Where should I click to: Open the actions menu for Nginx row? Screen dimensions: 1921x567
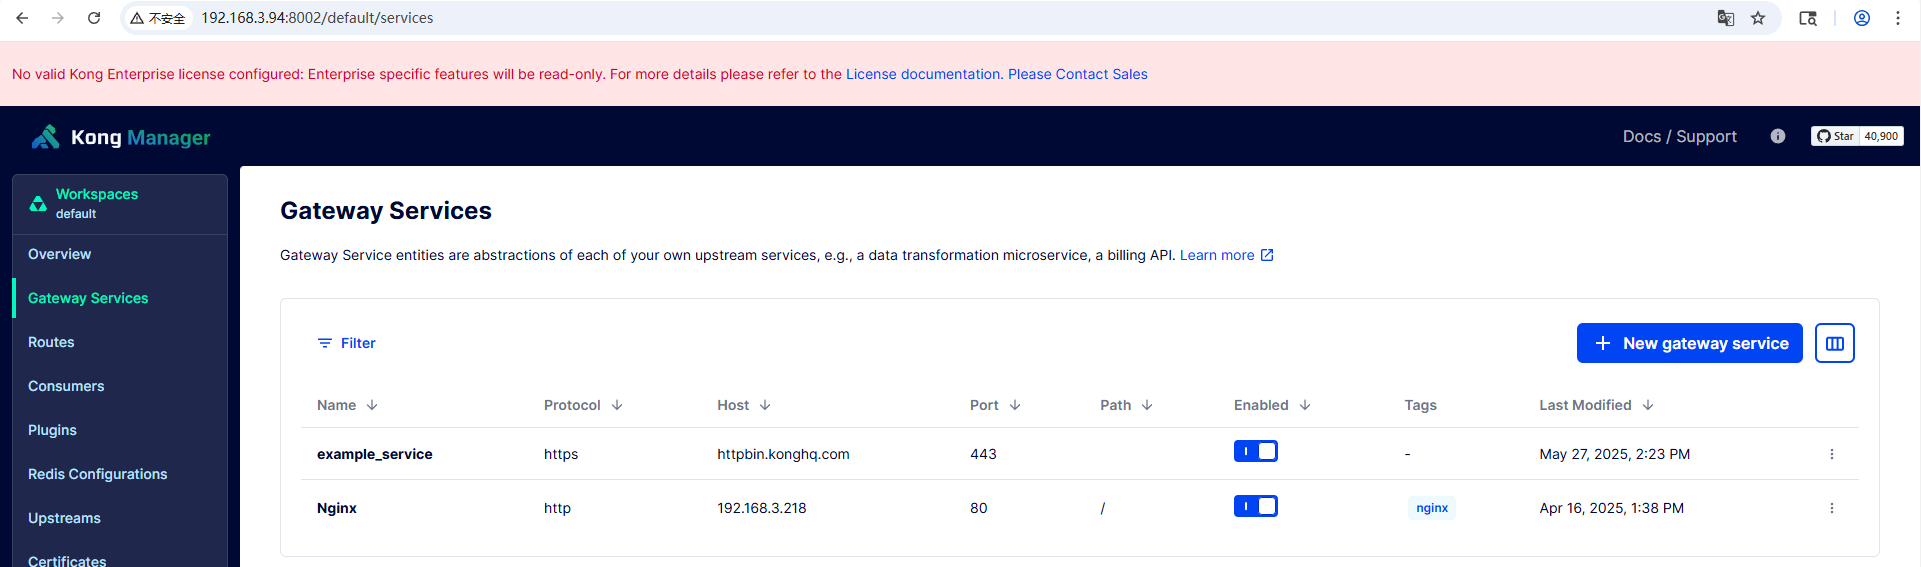(x=1832, y=508)
